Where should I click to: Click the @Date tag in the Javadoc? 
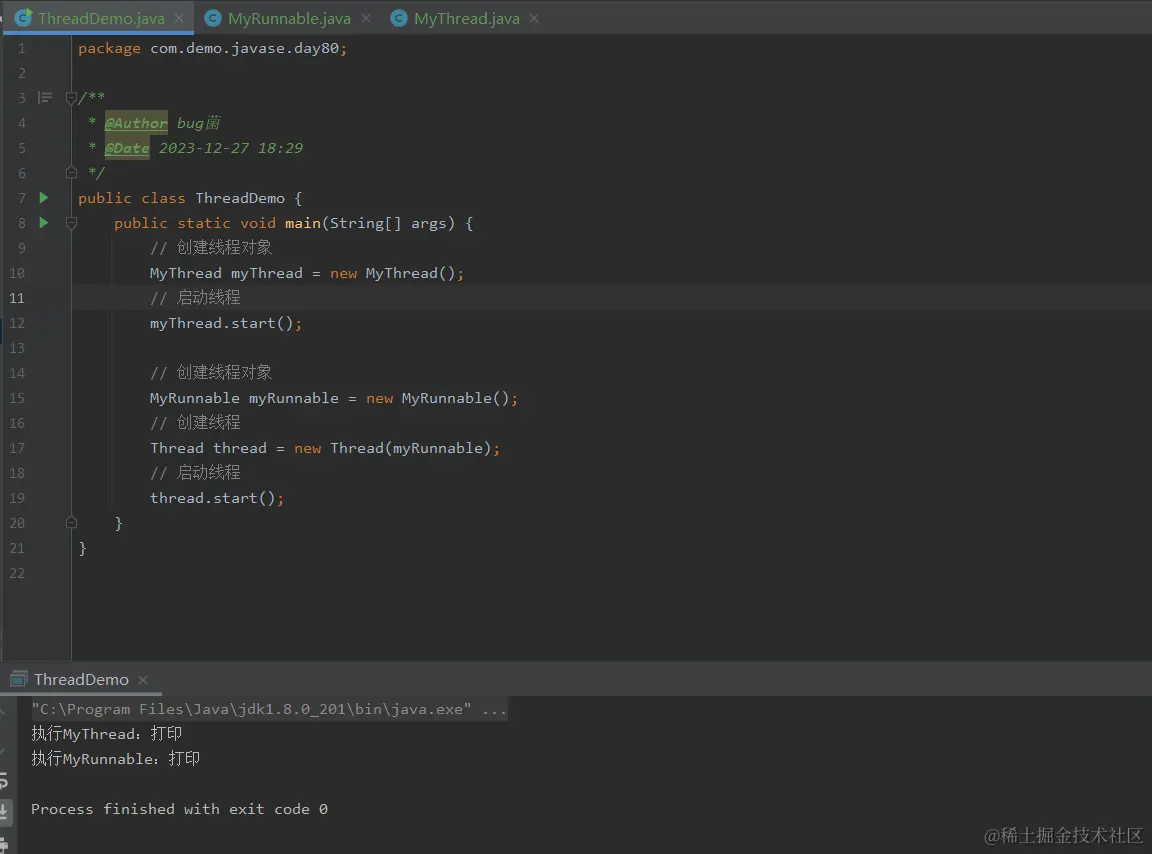127,148
